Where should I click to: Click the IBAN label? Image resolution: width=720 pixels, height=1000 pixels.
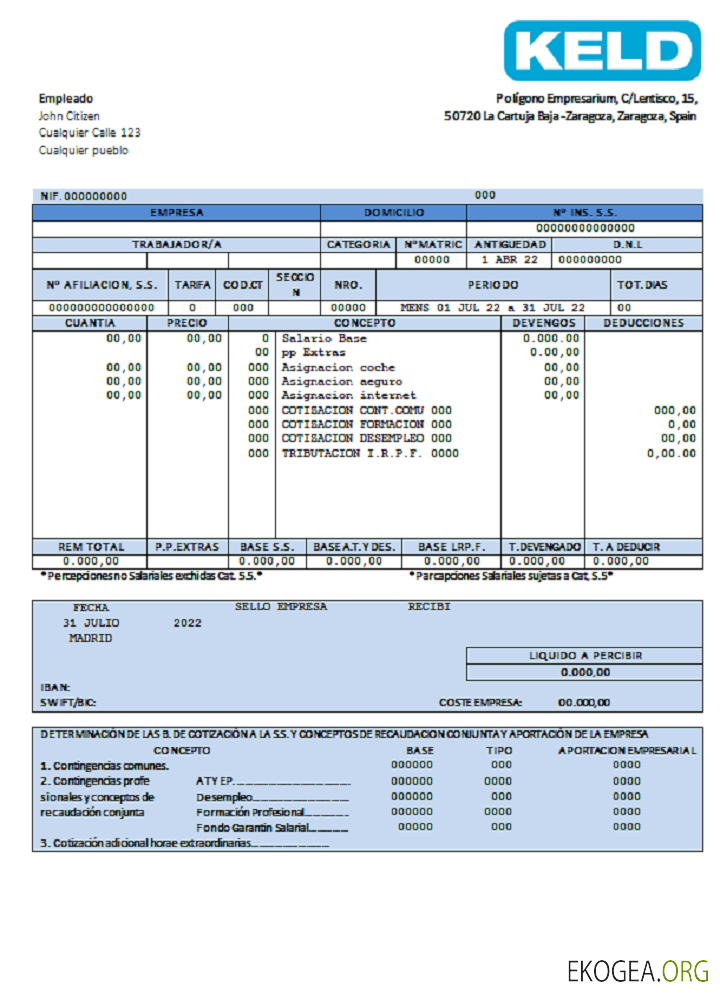(54, 687)
